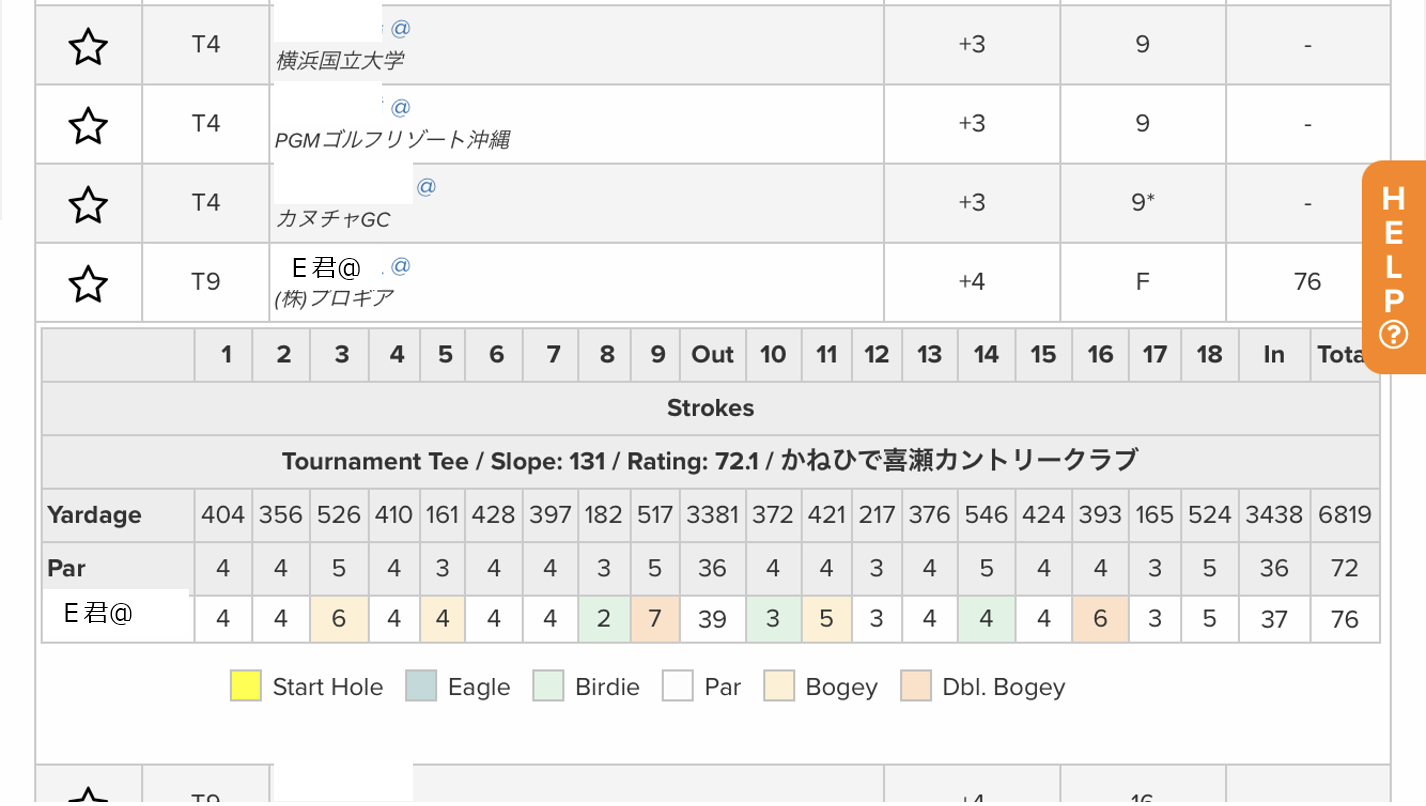Viewport: 1426px width, 806px height.
Task: Toggle favorite star for カヌチャGC player
Action: [x=88, y=204]
